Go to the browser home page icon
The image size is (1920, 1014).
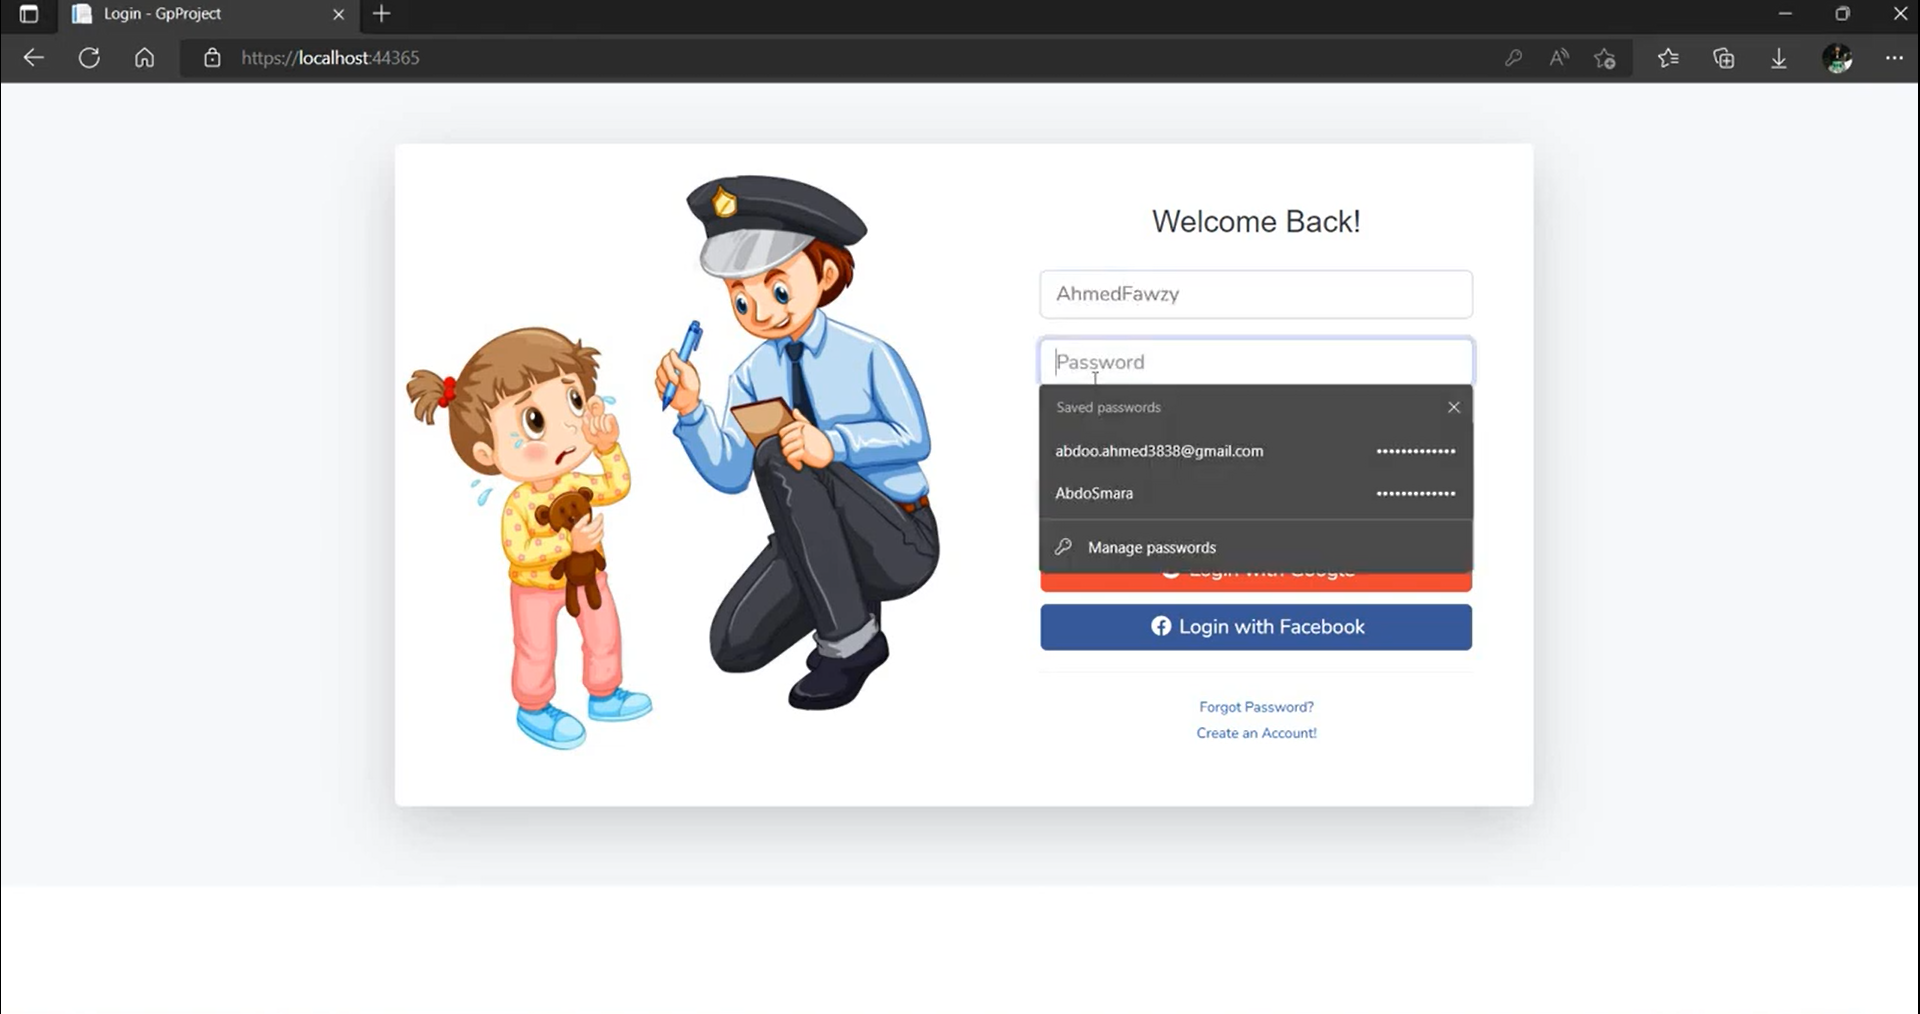pos(145,58)
